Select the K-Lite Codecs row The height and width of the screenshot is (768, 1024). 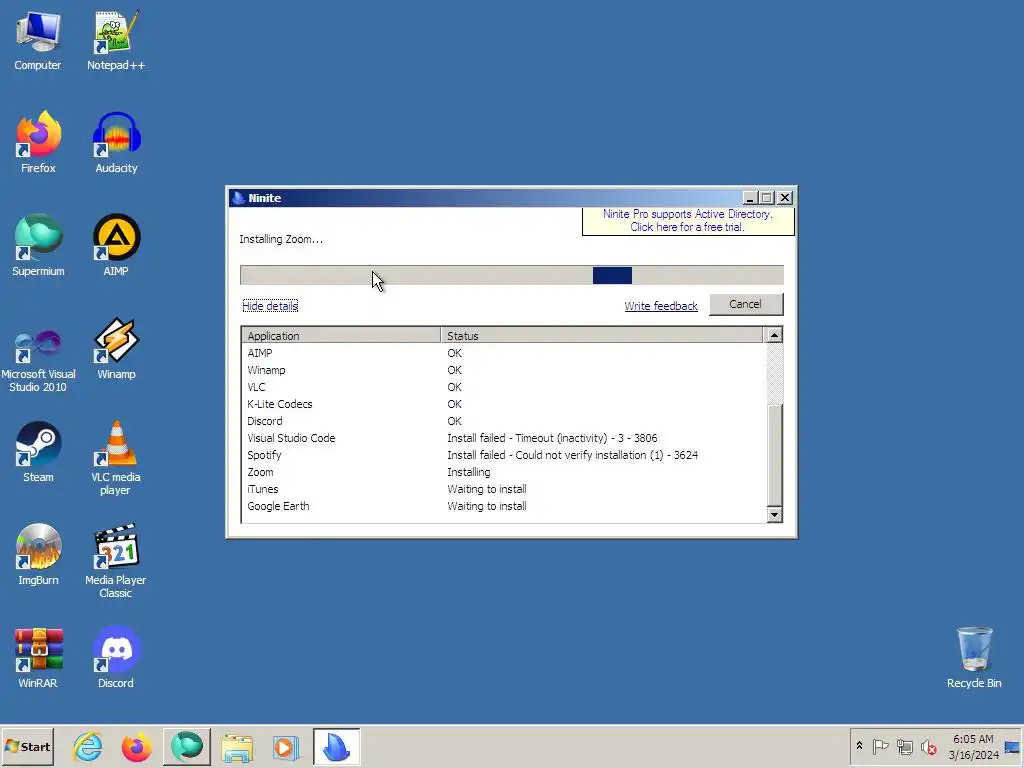tap(502, 404)
